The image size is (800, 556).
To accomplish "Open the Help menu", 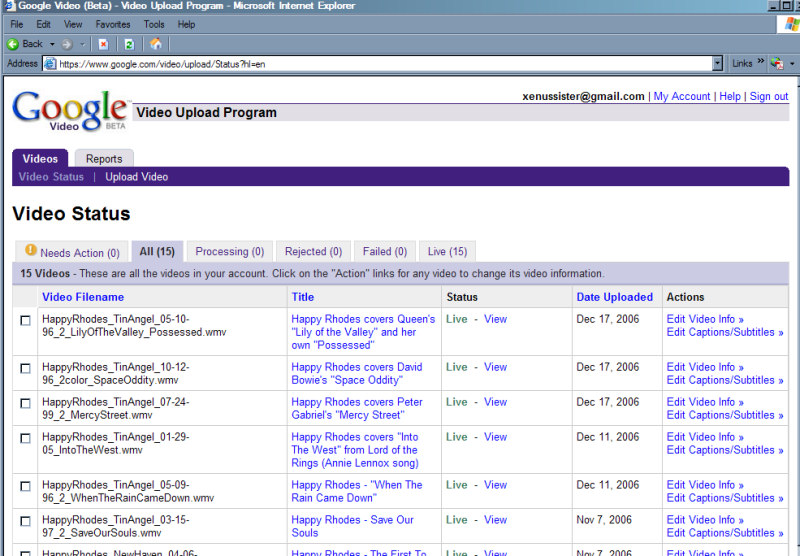I will point(186,24).
